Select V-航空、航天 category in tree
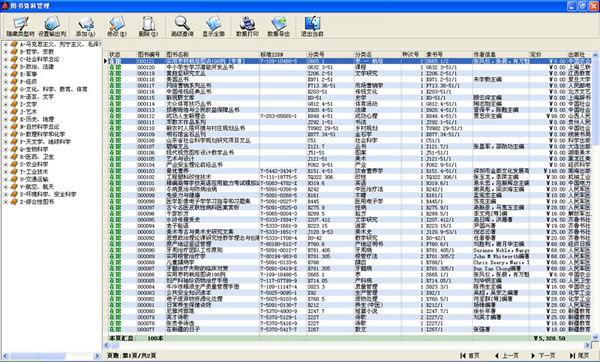 click(x=37, y=187)
